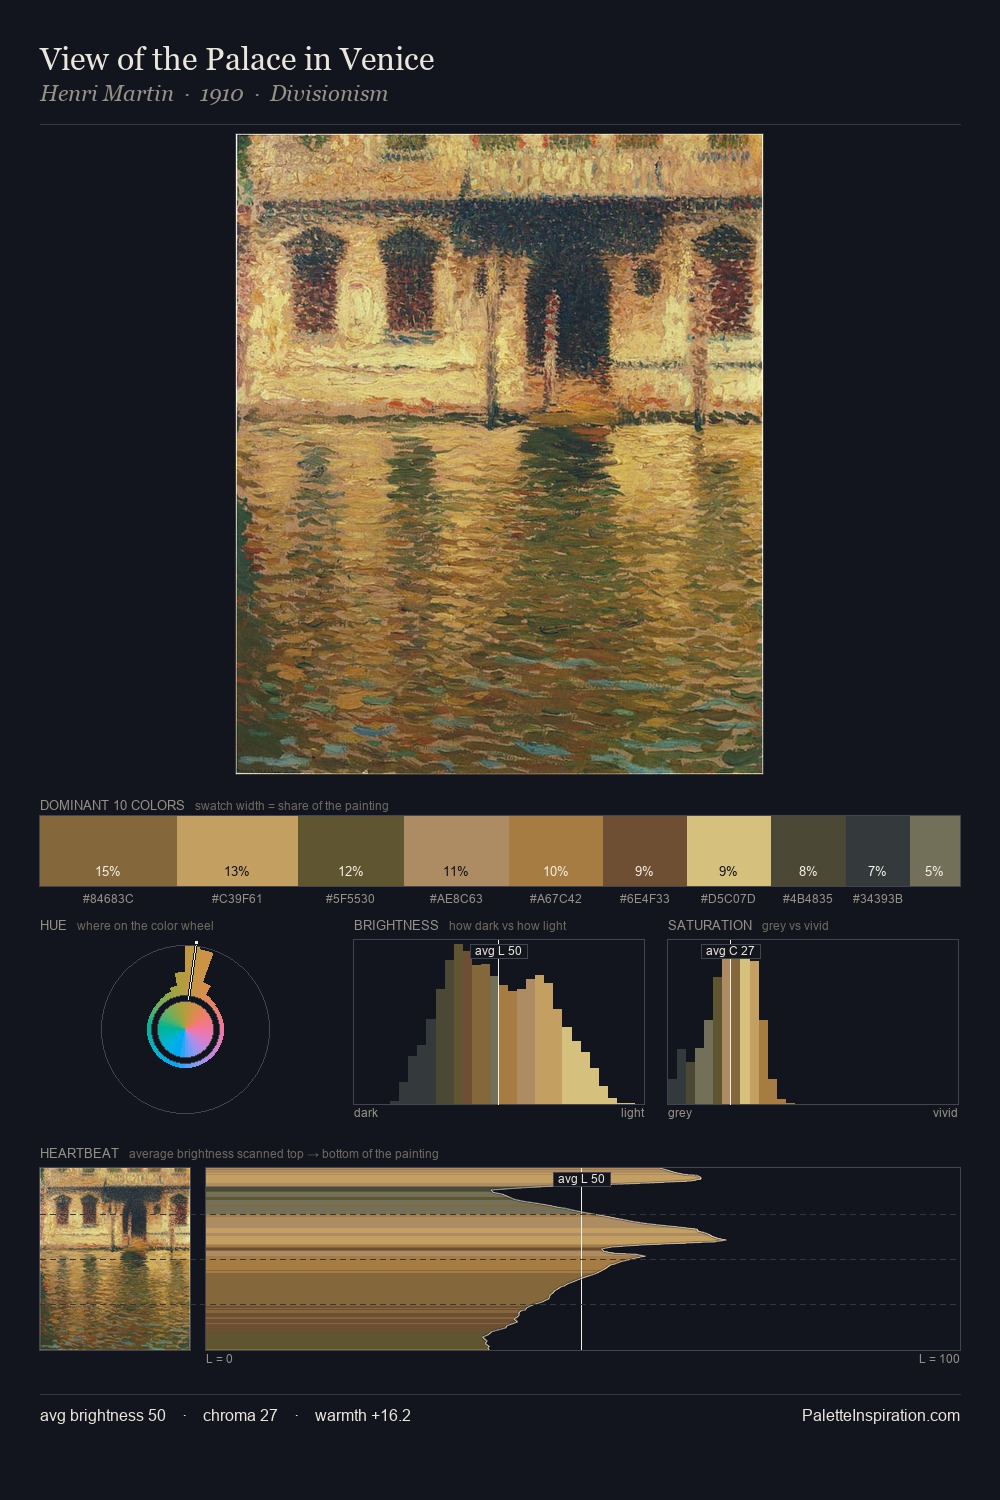
Task: Click the SATURATION section heading
Action: (x=710, y=925)
